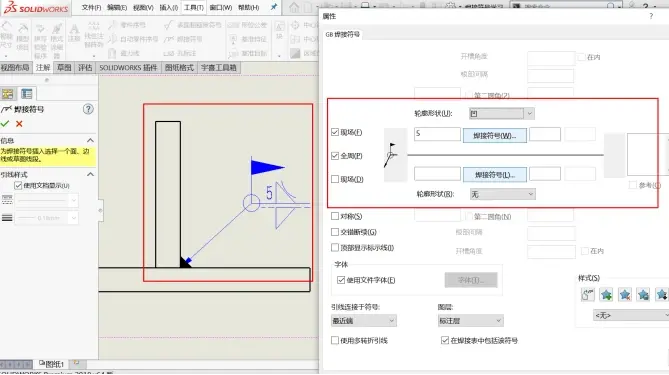Image resolution: width=669 pixels, height=375 pixels.
Task: Open upper 轮廓形状(U) dropdown
Action: (x=501, y=113)
